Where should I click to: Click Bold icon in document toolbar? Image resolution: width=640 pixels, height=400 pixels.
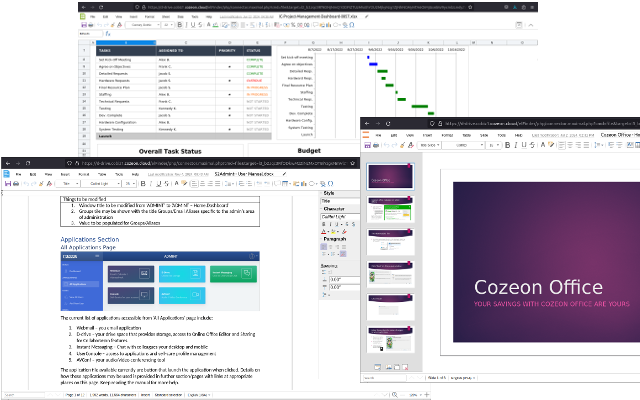(142, 184)
